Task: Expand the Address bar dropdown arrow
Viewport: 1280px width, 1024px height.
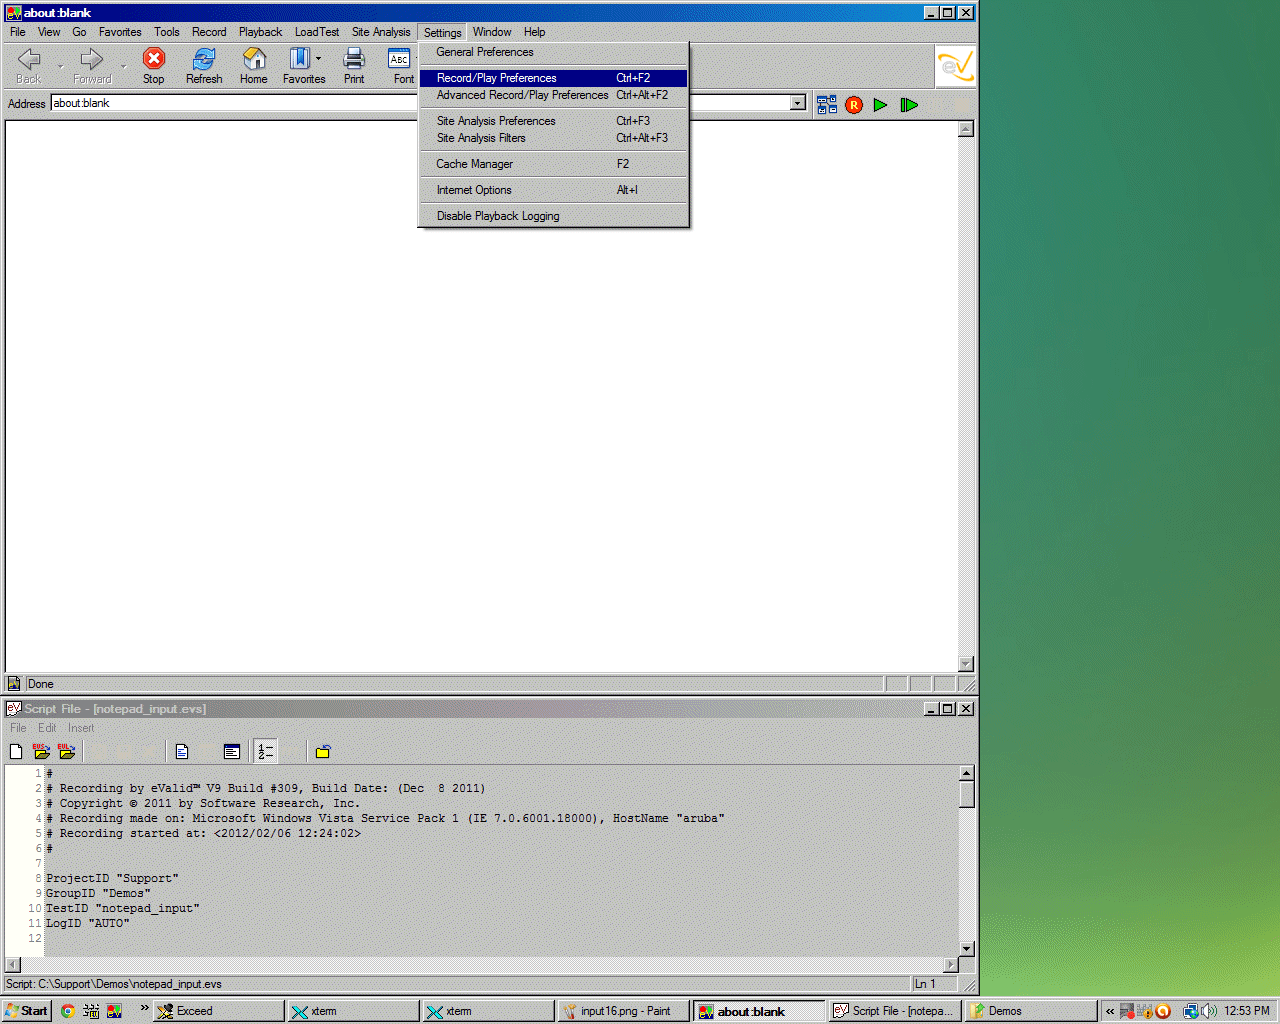Action: pos(797,103)
